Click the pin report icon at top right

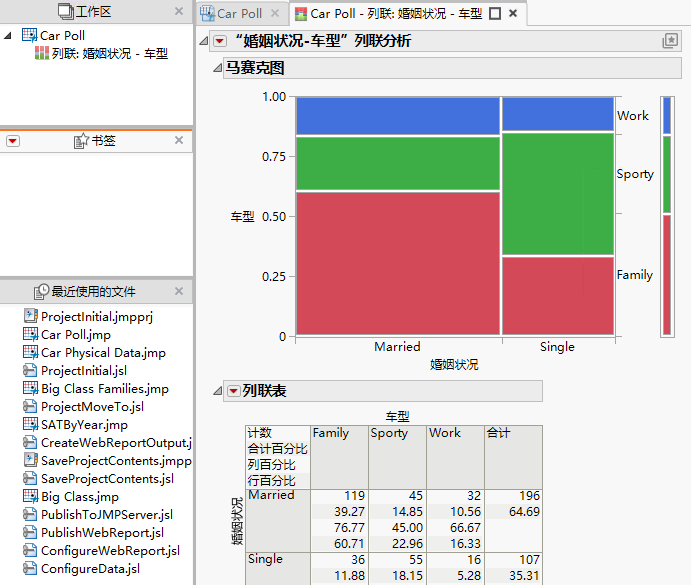tap(670, 41)
